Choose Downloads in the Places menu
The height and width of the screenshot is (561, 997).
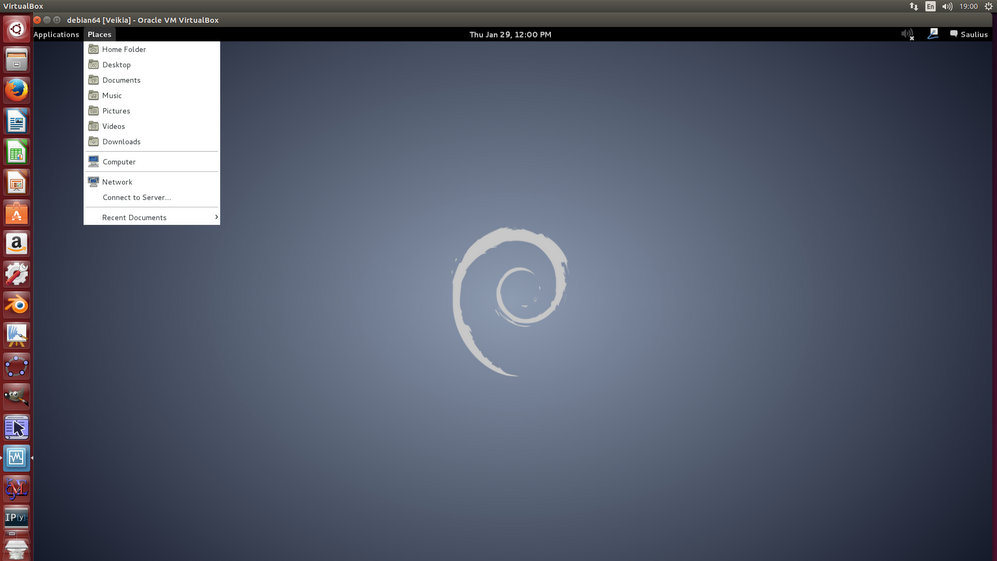point(121,142)
